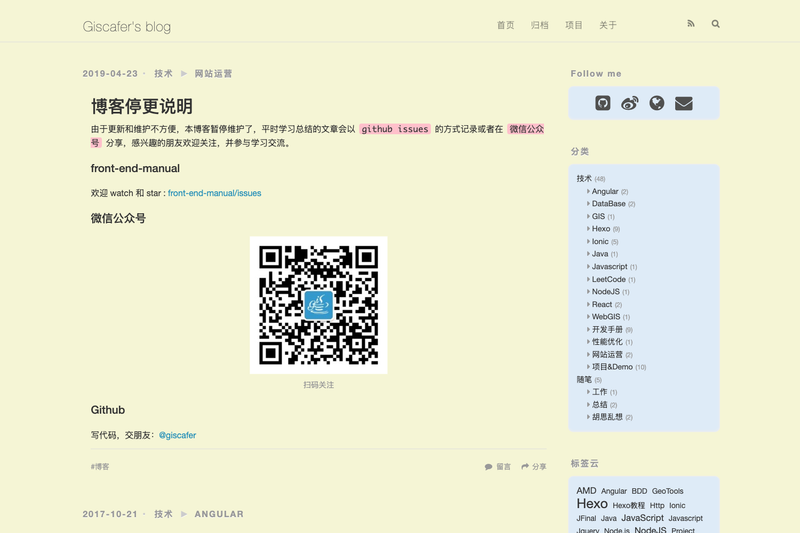Select AMD tag in tag cloud
Image resolution: width=800 pixels, height=533 pixels.
tap(586, 490)
